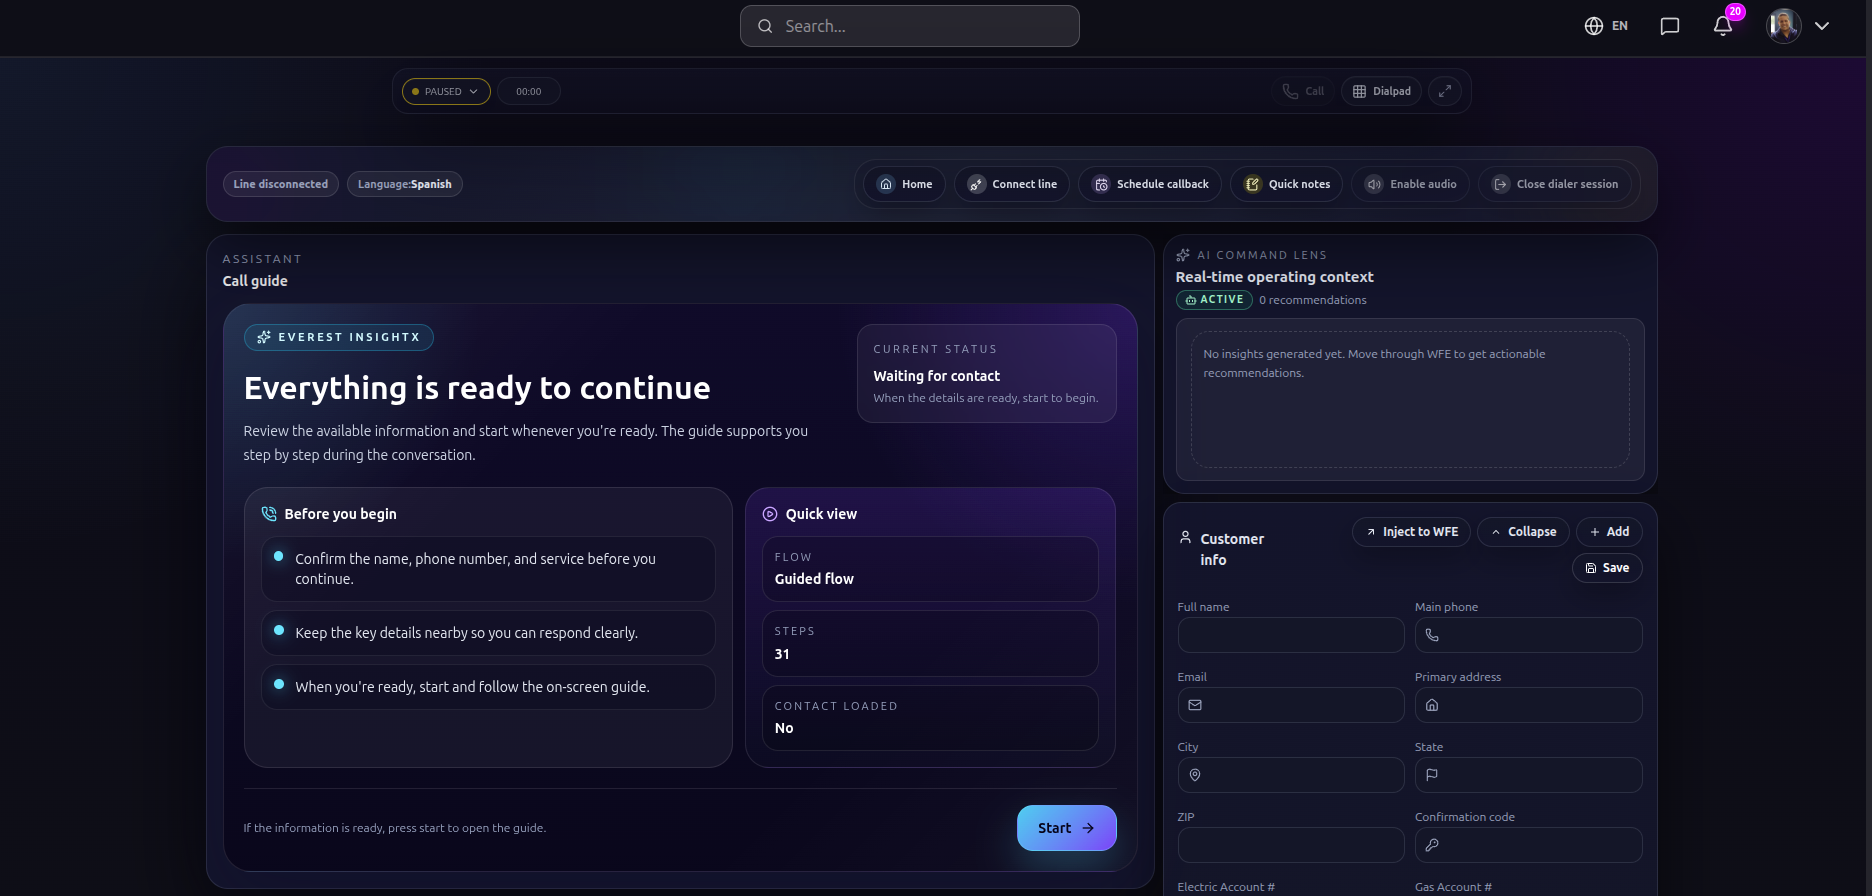
Task: Click the ZIP input field
Action: click(1291, 845)
